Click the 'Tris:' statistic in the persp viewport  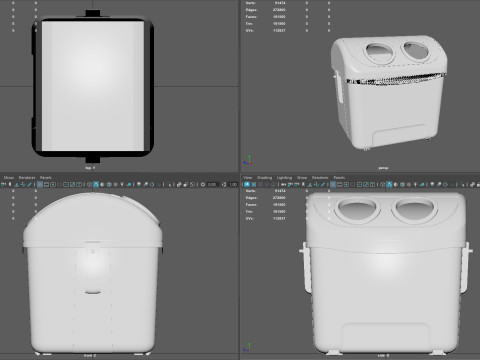coord(249,24)
